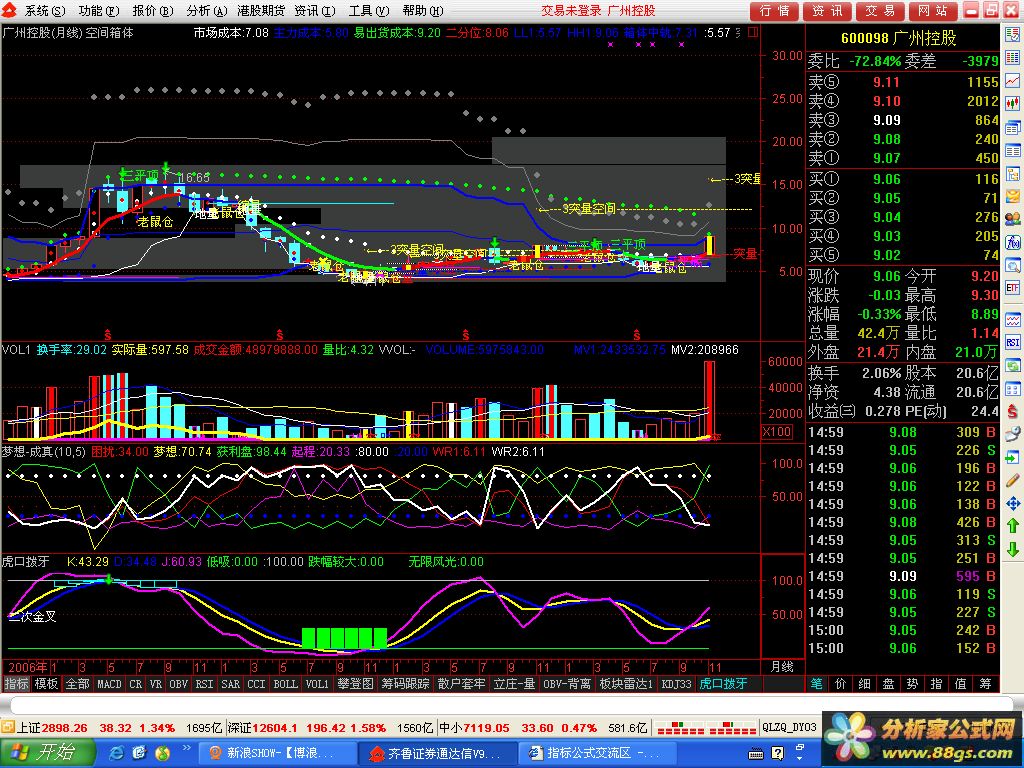Click the 深证 index value 12604.1
Viewport: 1024px width, 768px height.
(276, 728)
